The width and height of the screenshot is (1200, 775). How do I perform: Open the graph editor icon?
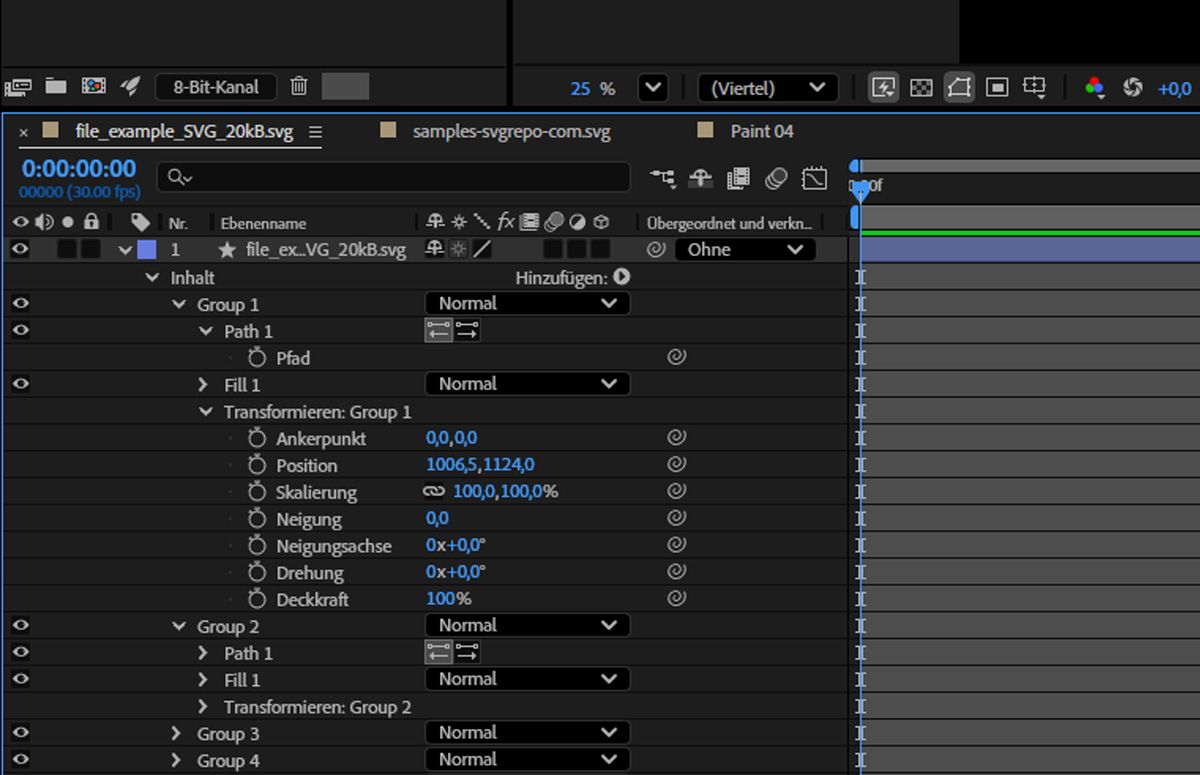815,178
